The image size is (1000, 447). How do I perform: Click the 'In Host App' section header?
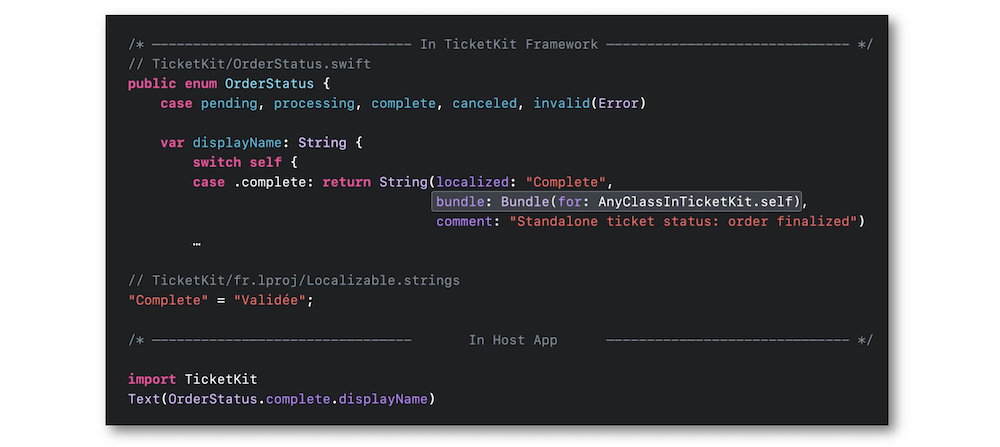point(513,340)
